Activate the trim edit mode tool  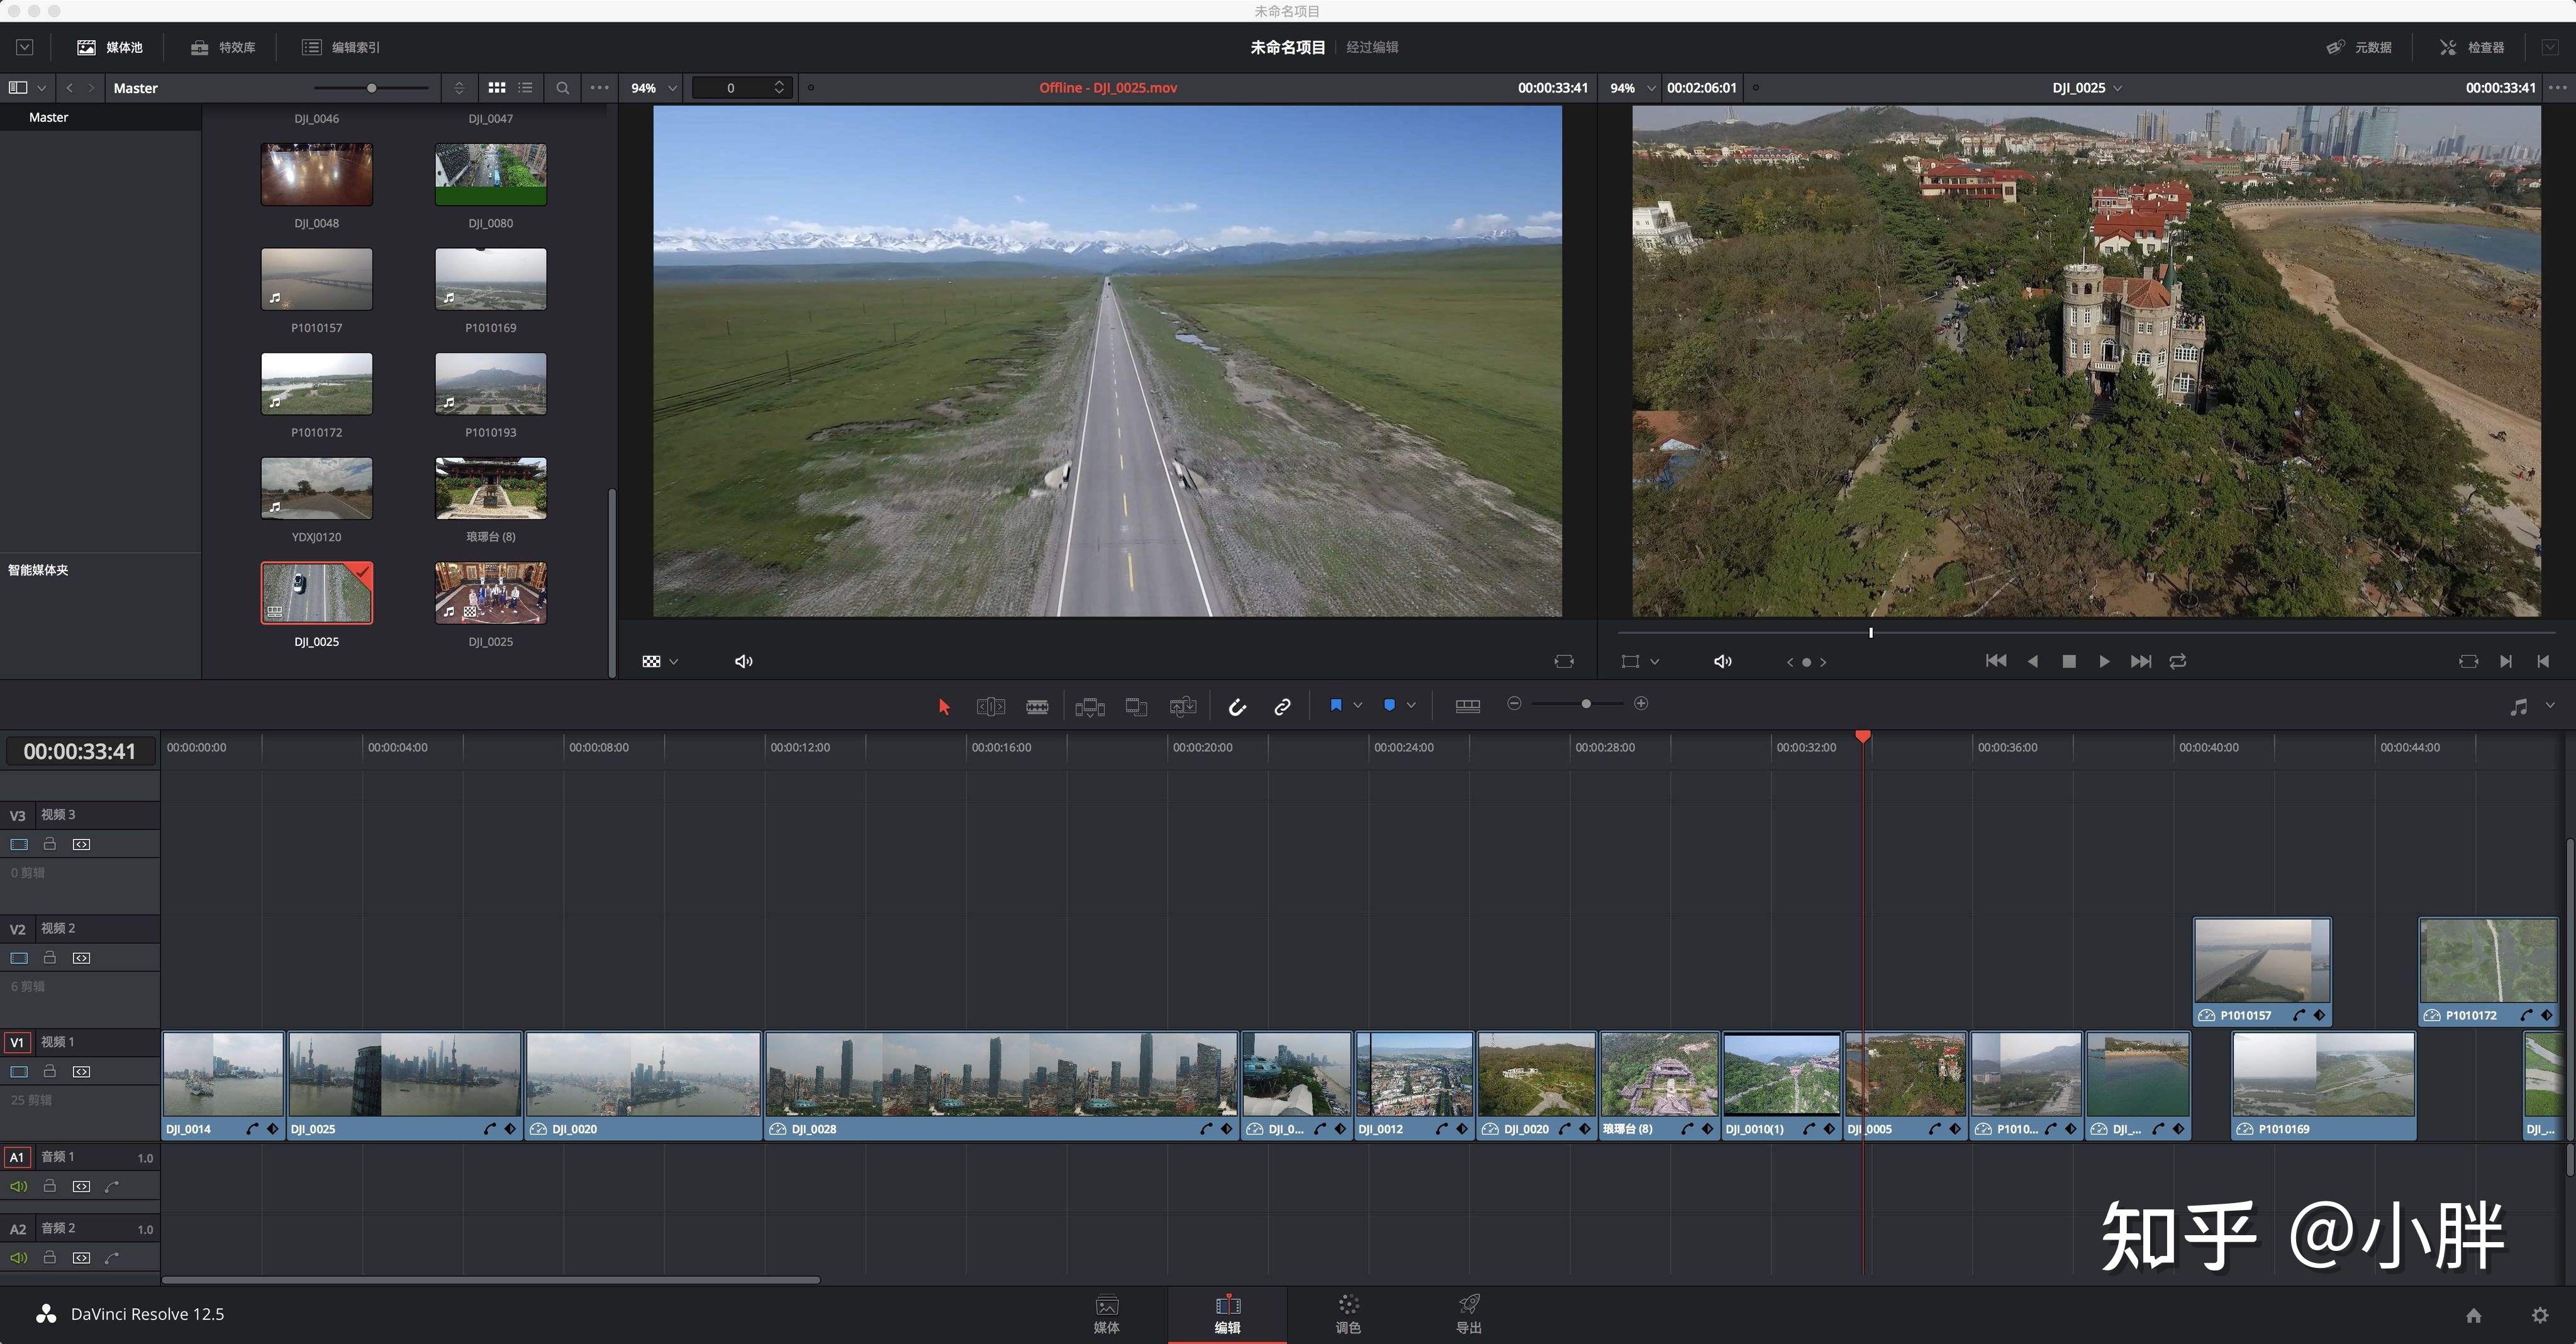pos(990,706)
